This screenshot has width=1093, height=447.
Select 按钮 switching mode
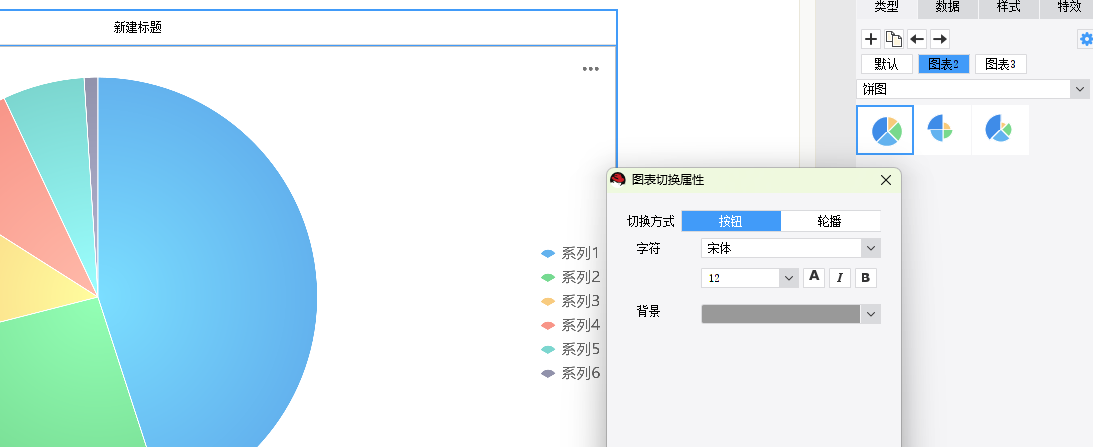731,221
